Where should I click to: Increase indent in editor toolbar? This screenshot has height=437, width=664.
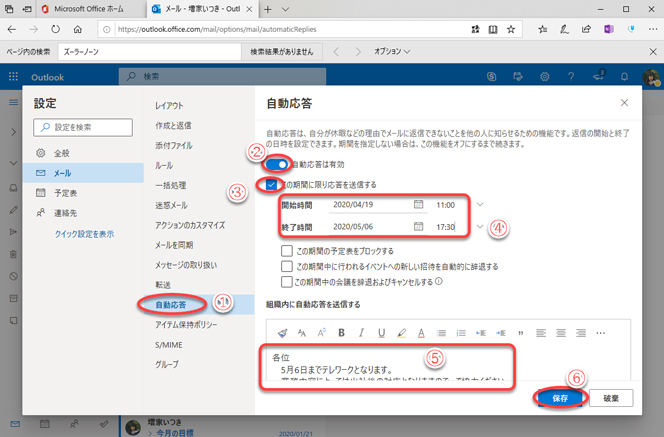[501, 333]
